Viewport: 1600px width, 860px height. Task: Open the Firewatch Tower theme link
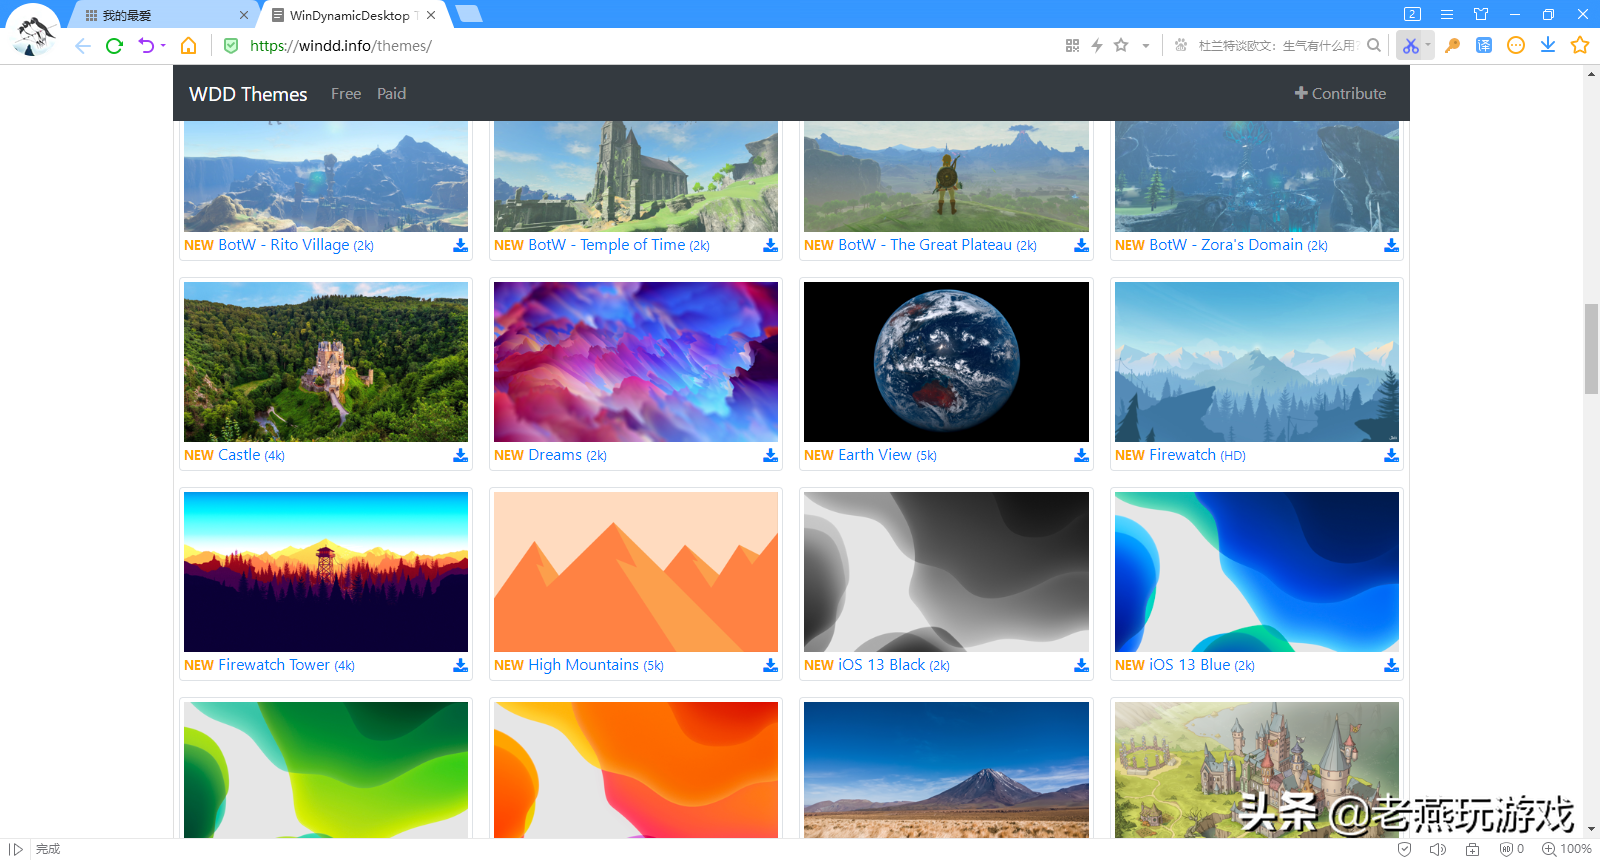coord(274,665)
